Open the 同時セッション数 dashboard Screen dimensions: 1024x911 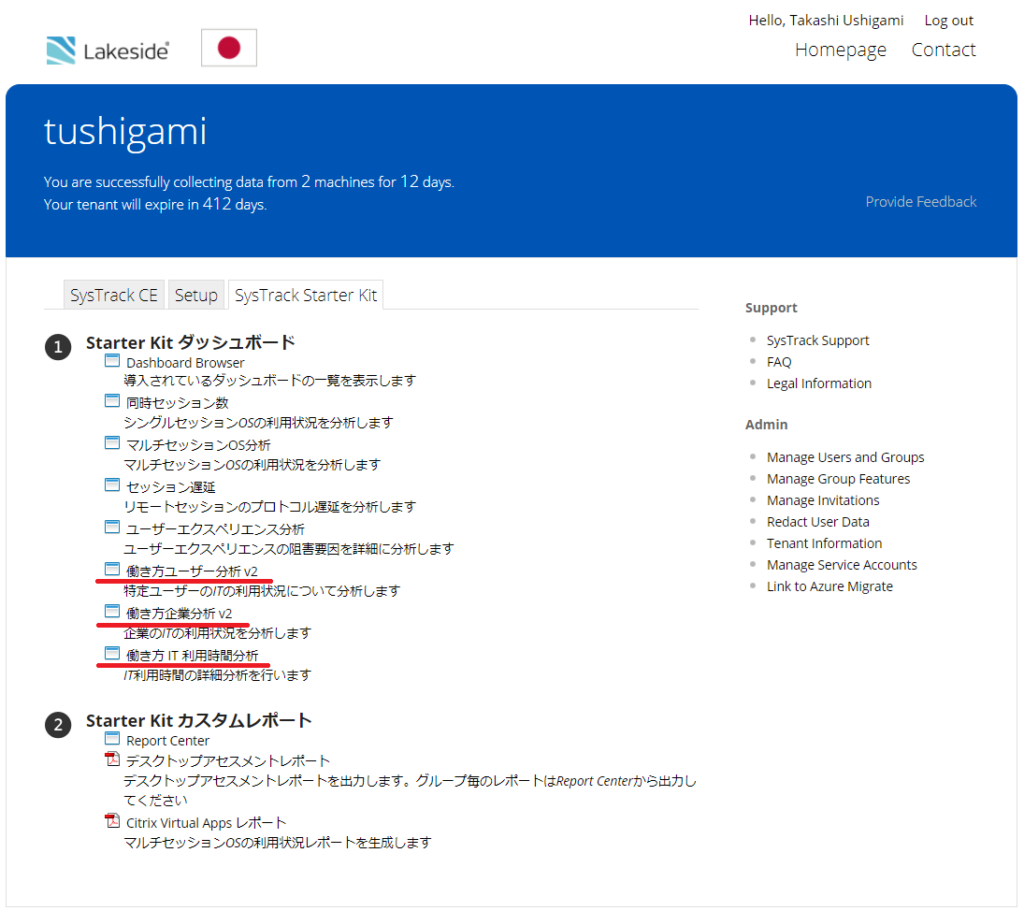tap(177, 403)
